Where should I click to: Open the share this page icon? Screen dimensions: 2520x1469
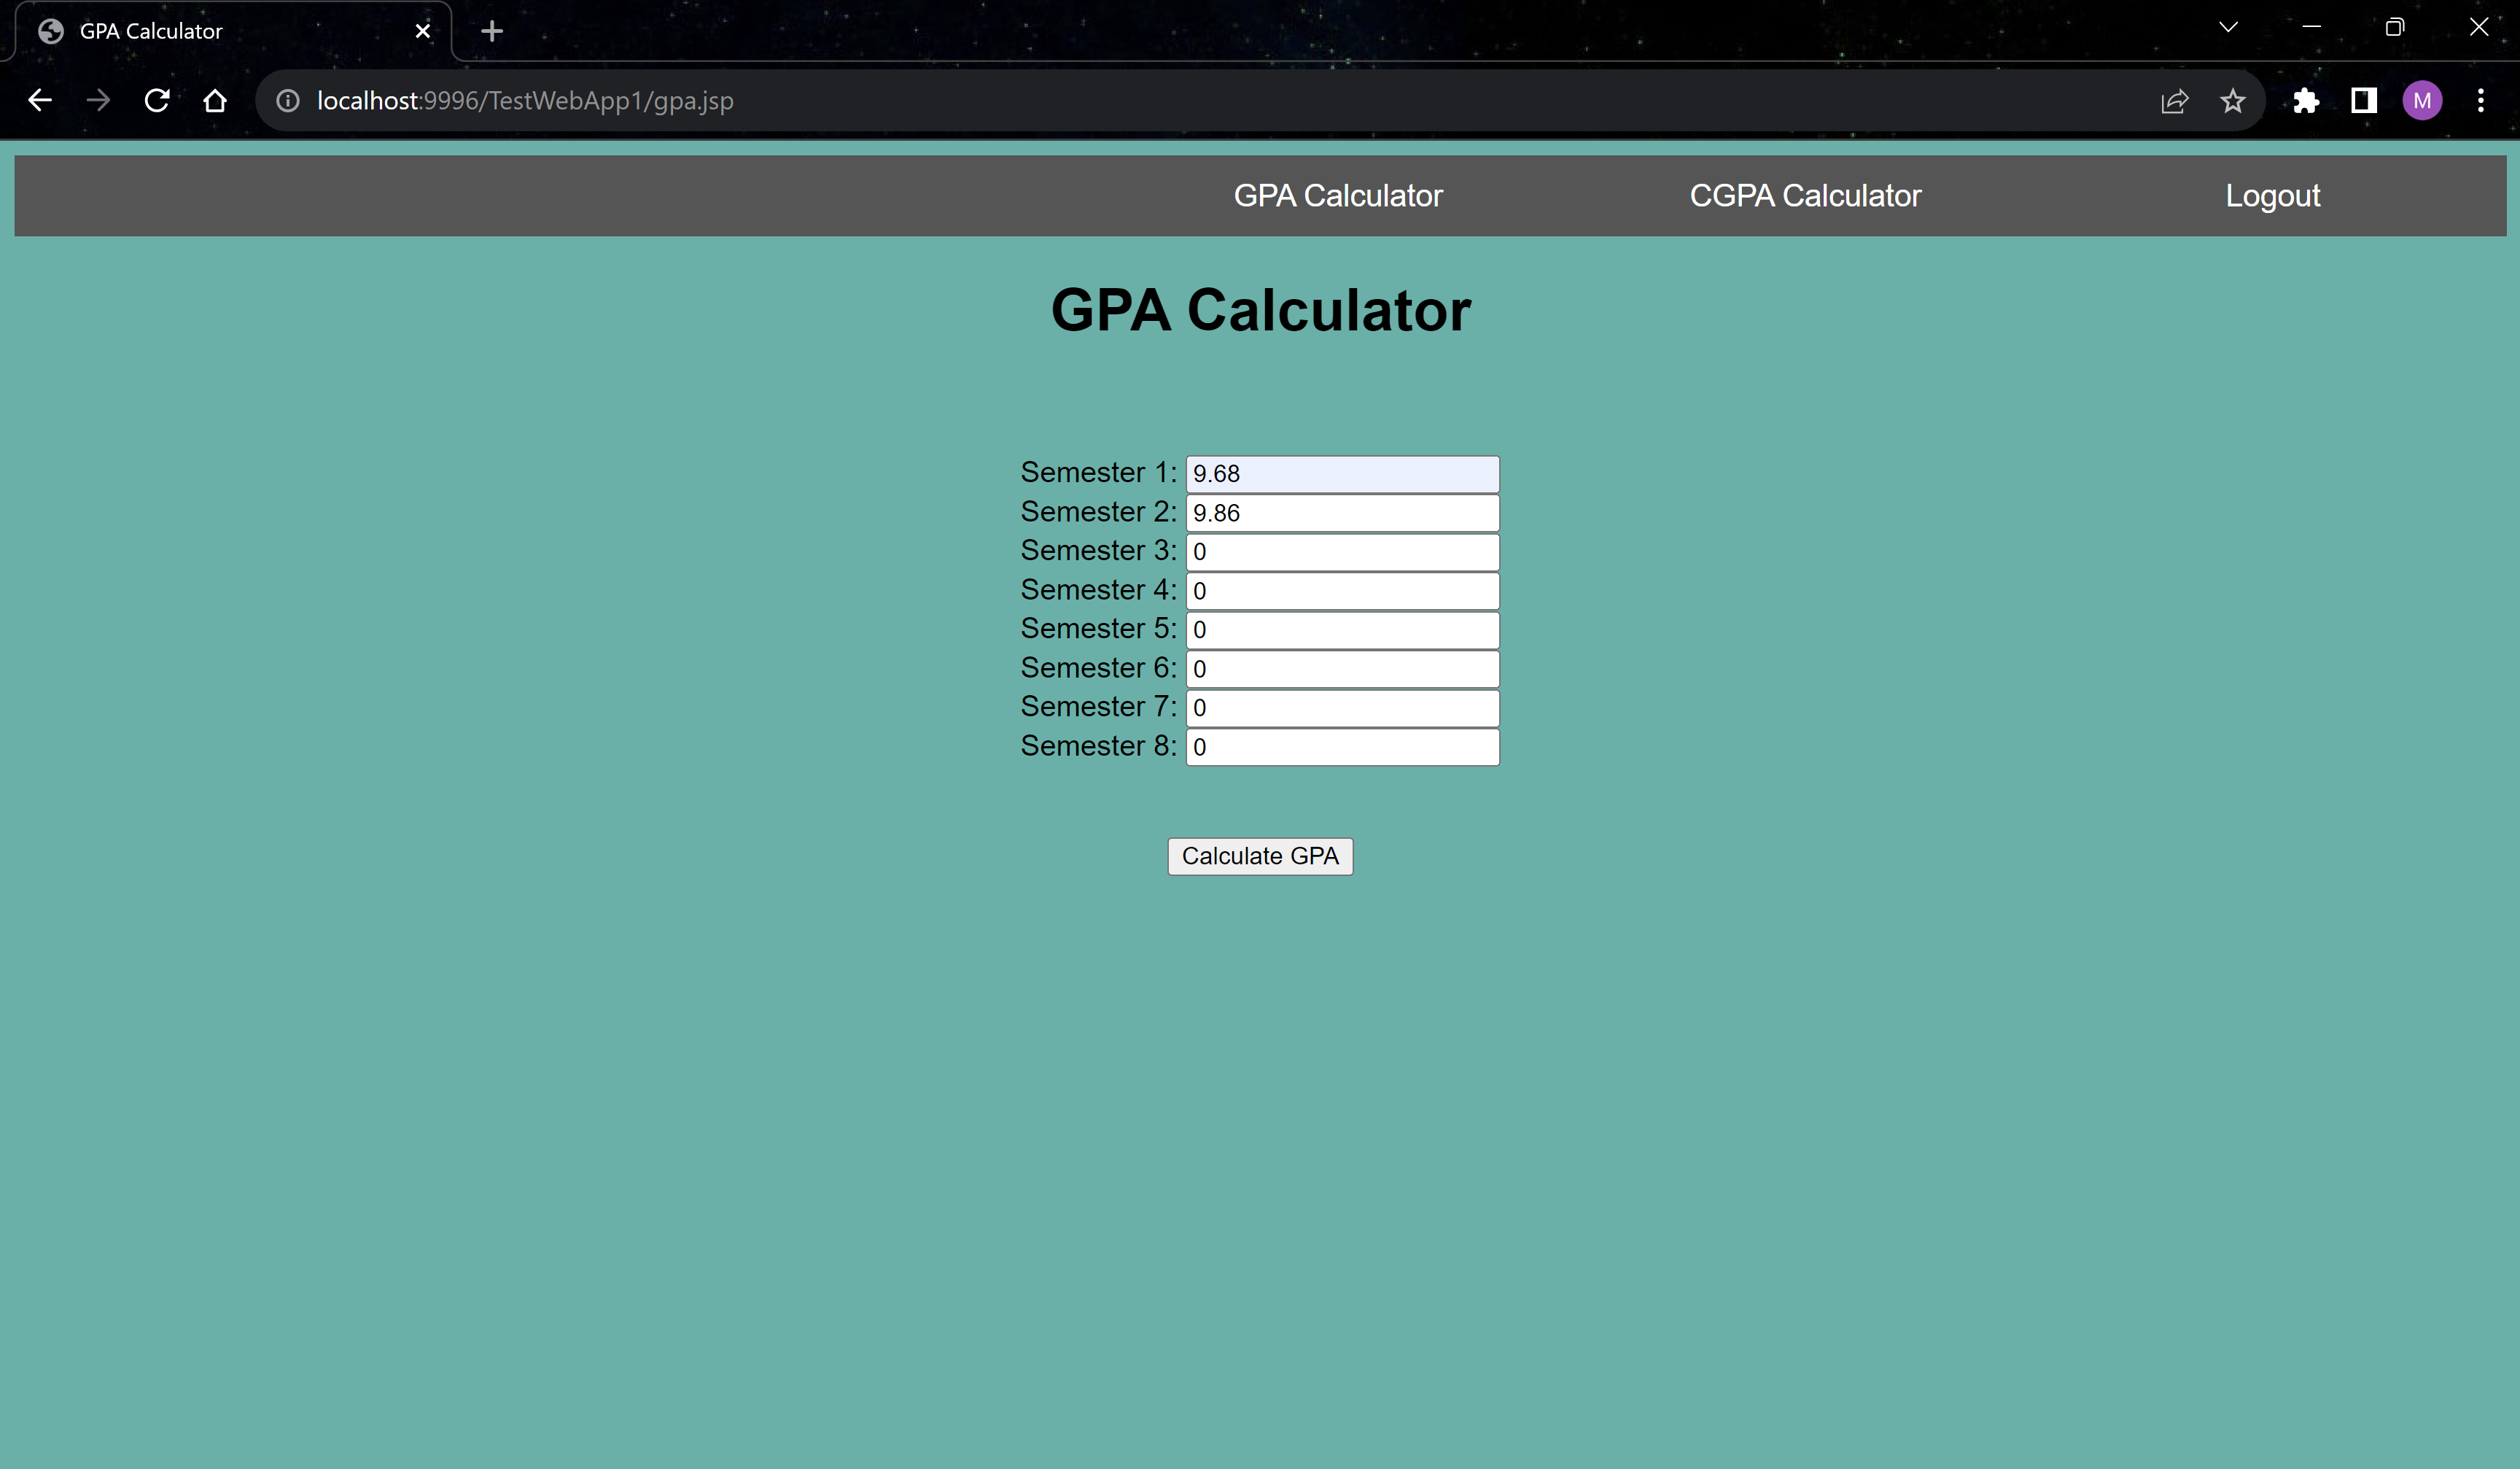click(2175, 100)
